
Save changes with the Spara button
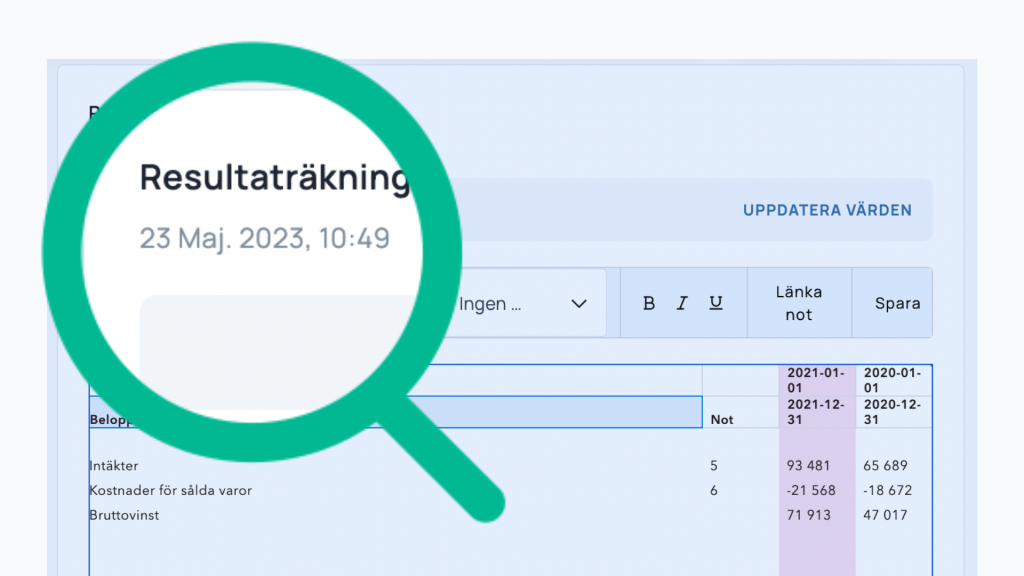pos(897,303)
